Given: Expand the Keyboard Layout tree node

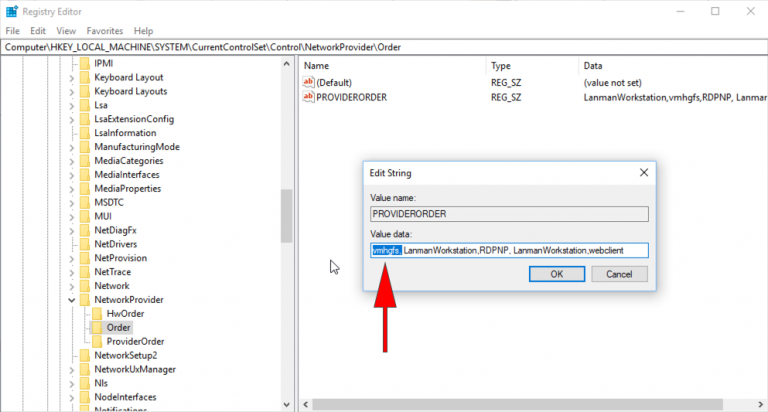Looking at the screenshot, I should click(x=72, y=77).
